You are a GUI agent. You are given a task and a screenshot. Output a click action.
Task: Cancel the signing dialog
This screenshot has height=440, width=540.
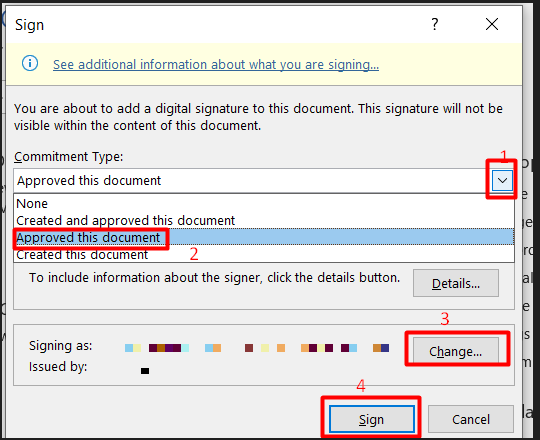(x=471, y=419)
